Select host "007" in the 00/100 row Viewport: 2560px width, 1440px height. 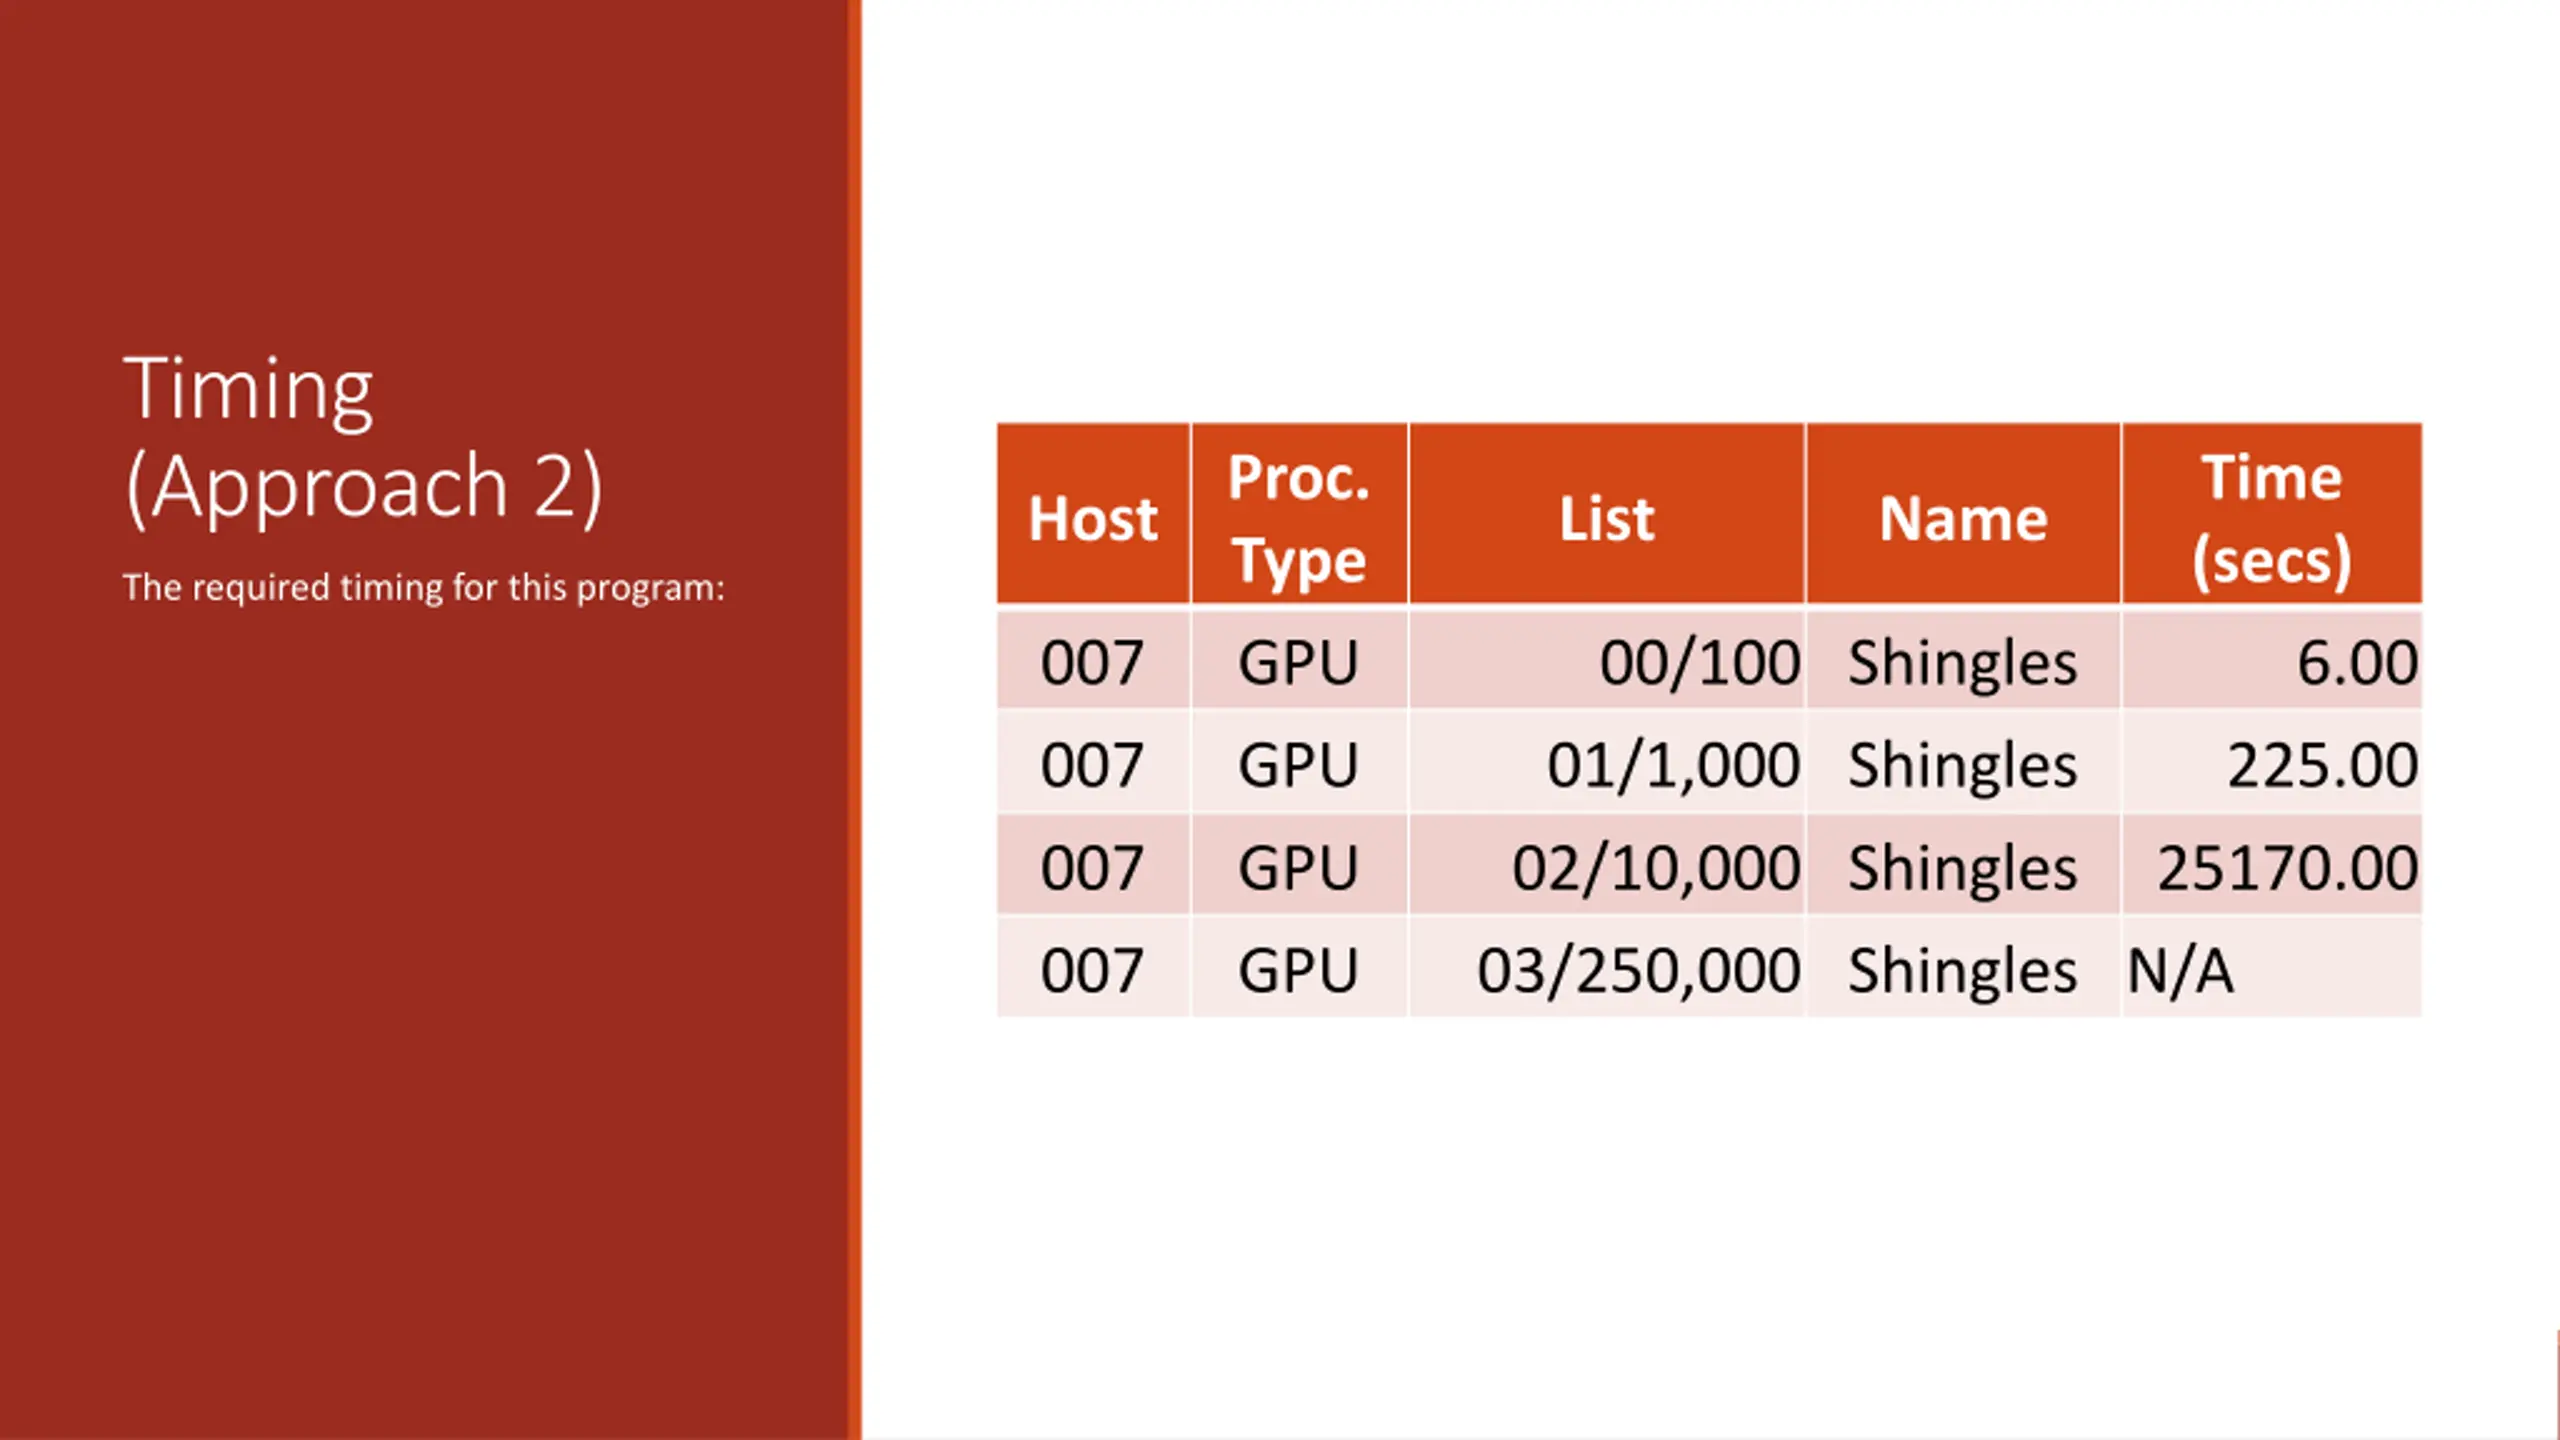tap(1092, 662)
